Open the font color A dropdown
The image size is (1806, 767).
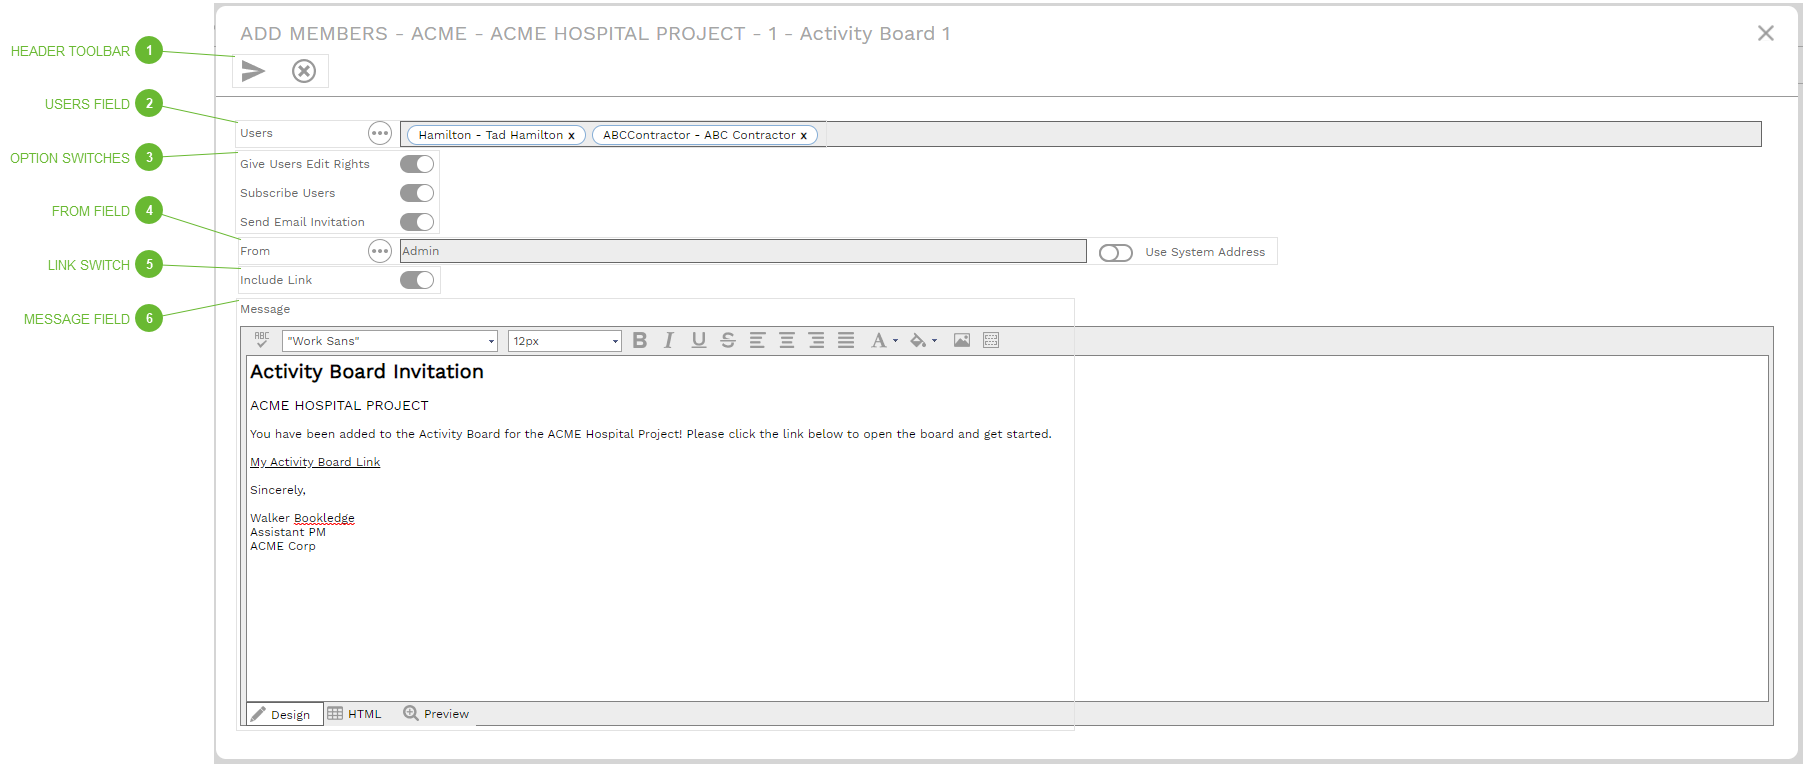tap(884, 340)
